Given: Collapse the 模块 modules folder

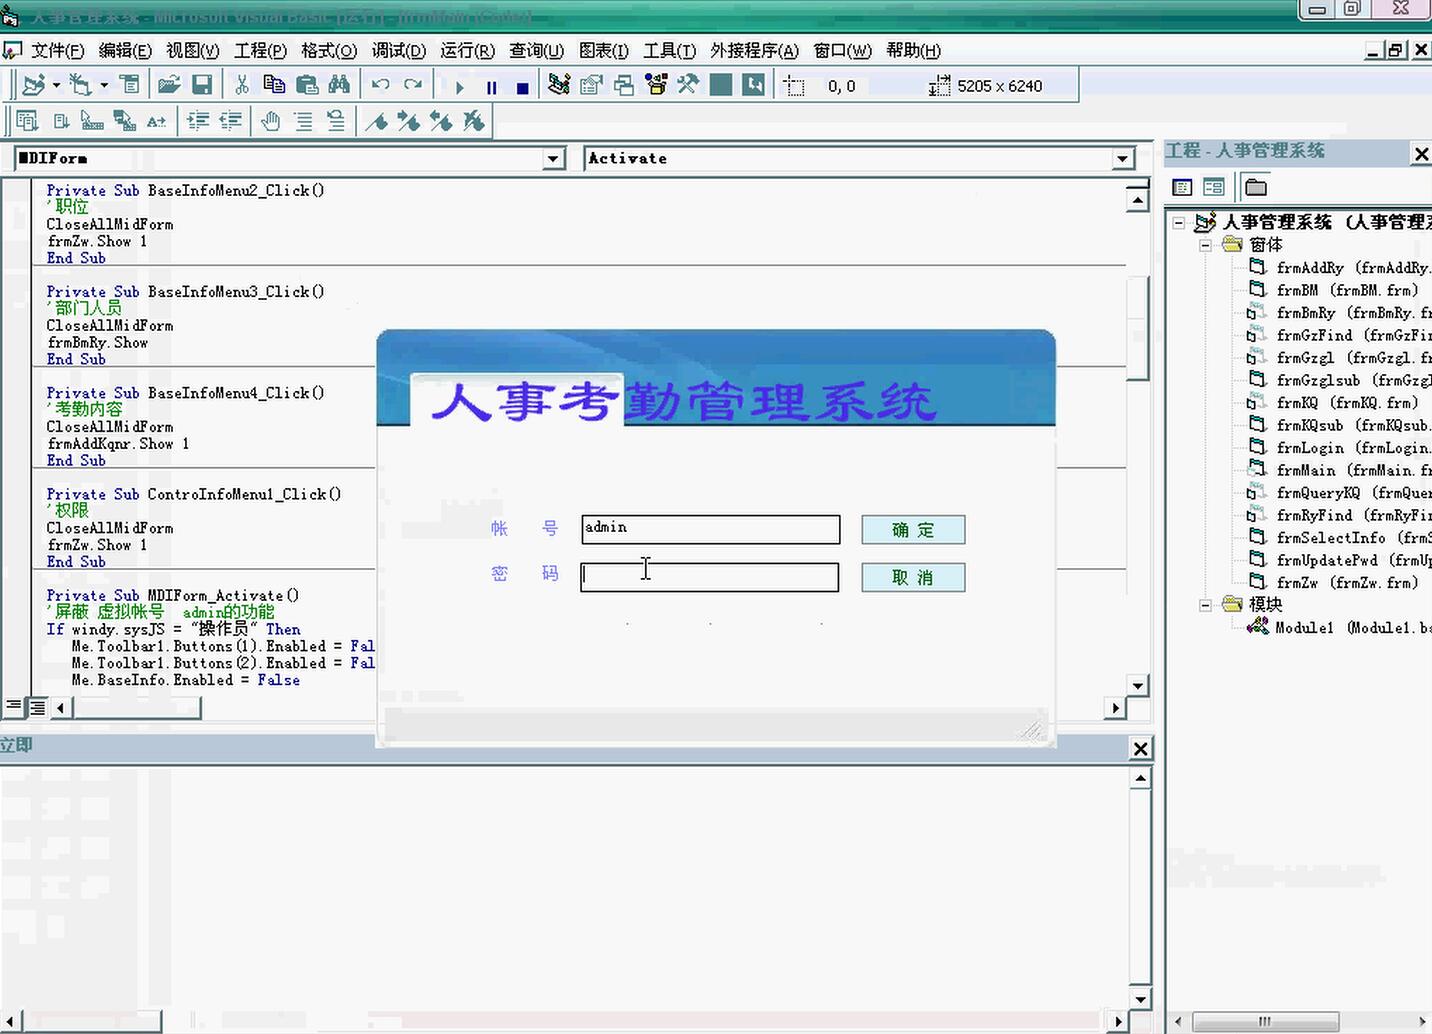Looking at the screenshot, I should 1205,605.
